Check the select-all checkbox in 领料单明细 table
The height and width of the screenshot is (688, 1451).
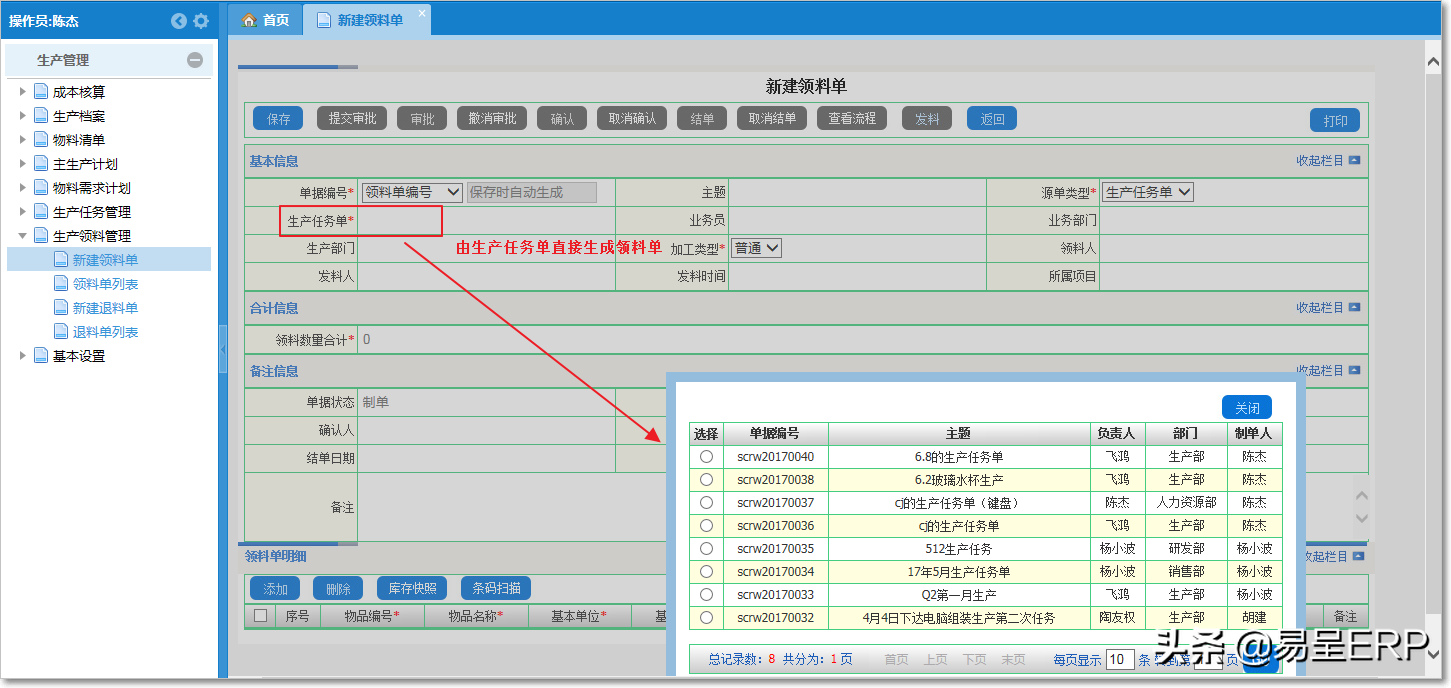[x=261, y=616]
